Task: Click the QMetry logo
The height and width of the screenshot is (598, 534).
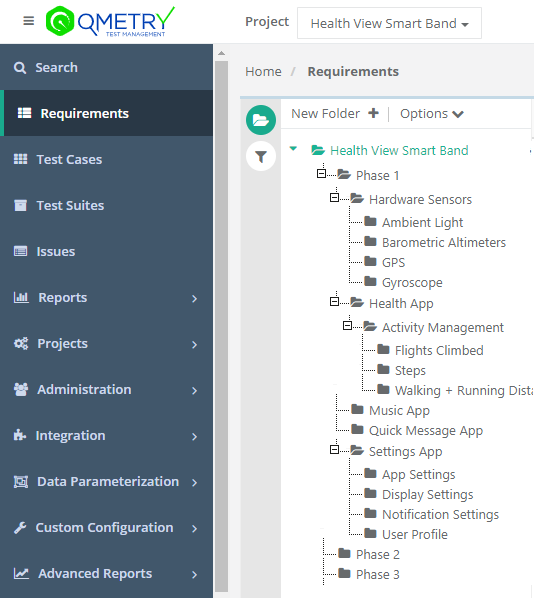Action: click(x=110, y=21)
